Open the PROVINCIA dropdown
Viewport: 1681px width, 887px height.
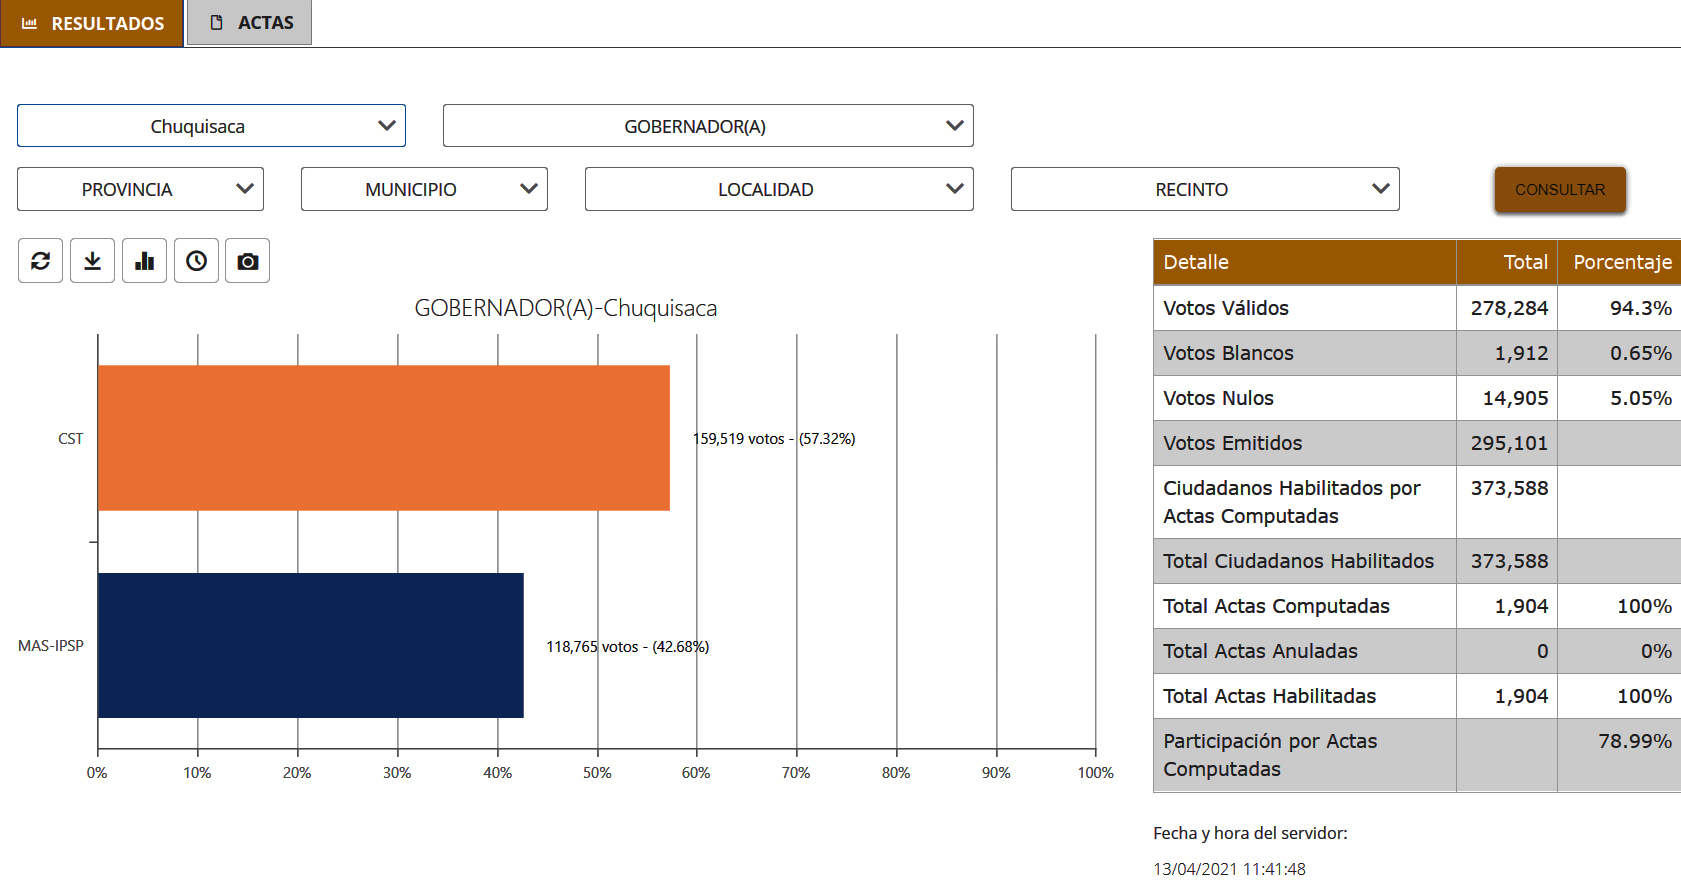140,189
